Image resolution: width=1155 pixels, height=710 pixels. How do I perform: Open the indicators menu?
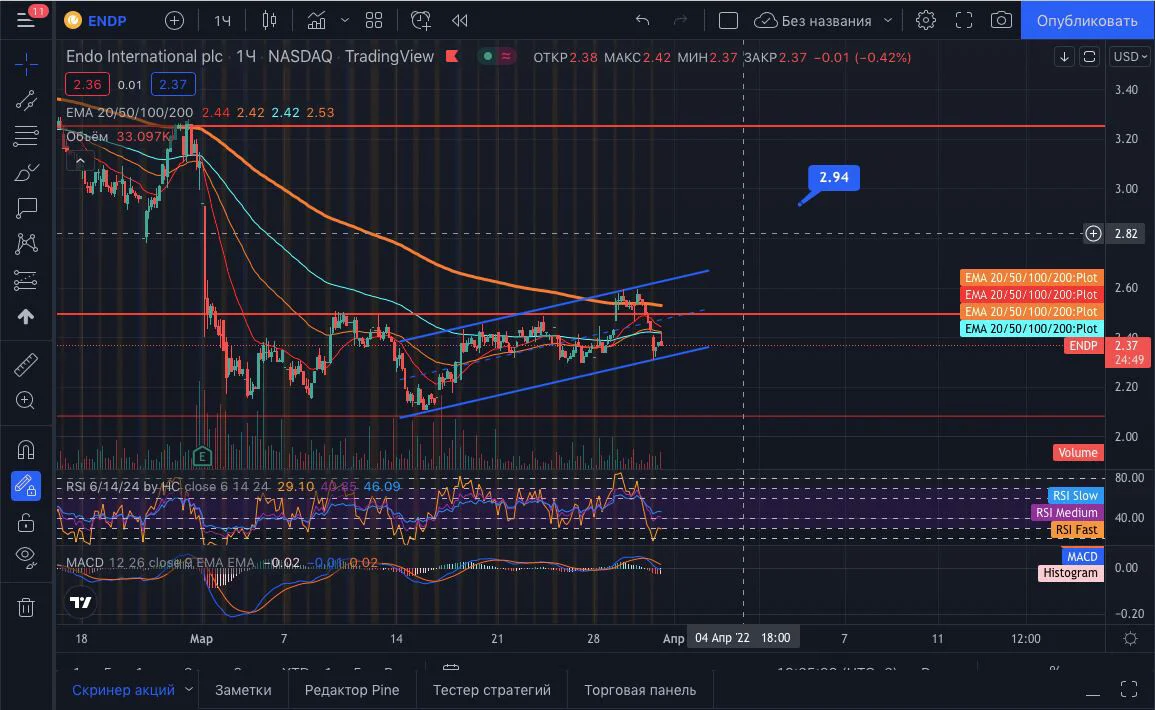click(x=317, y=21)
